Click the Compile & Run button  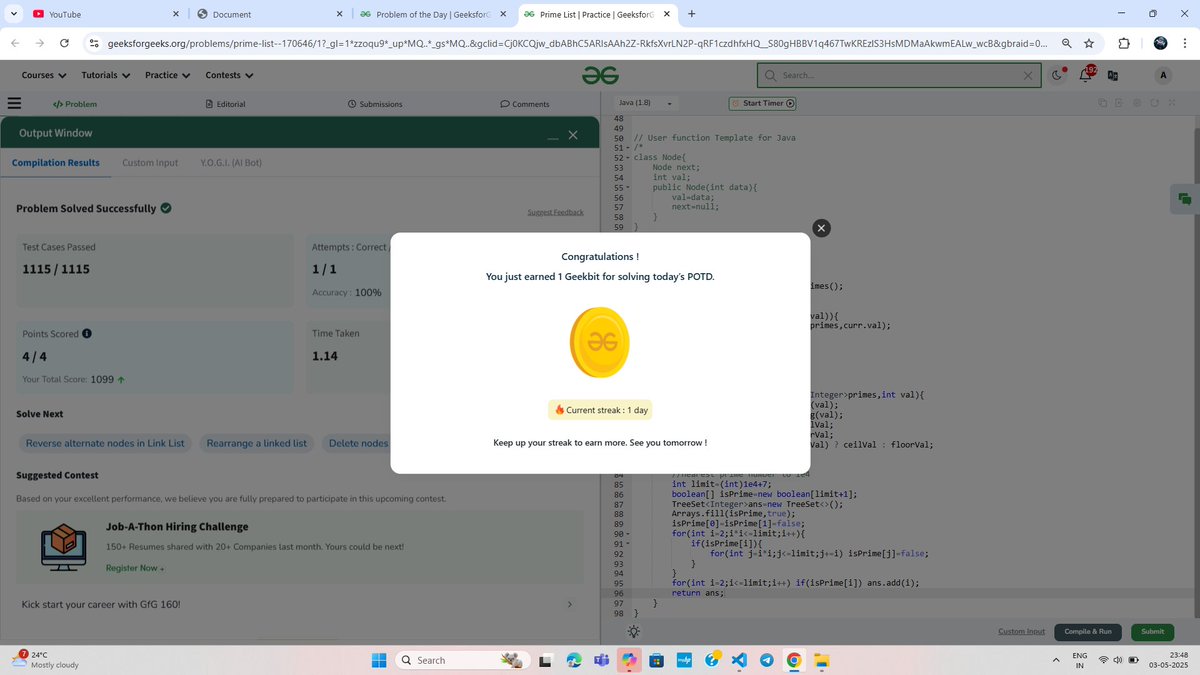click(1087, 631)
